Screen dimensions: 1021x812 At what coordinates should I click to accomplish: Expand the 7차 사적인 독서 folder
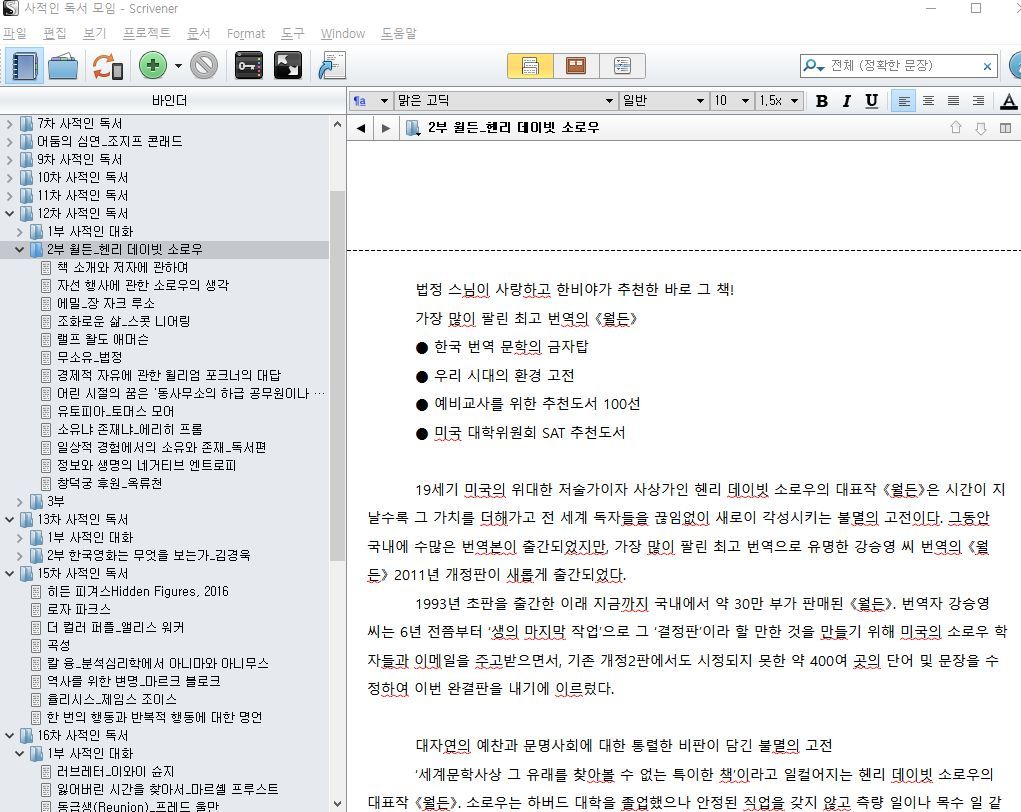(x=9, y=123)
